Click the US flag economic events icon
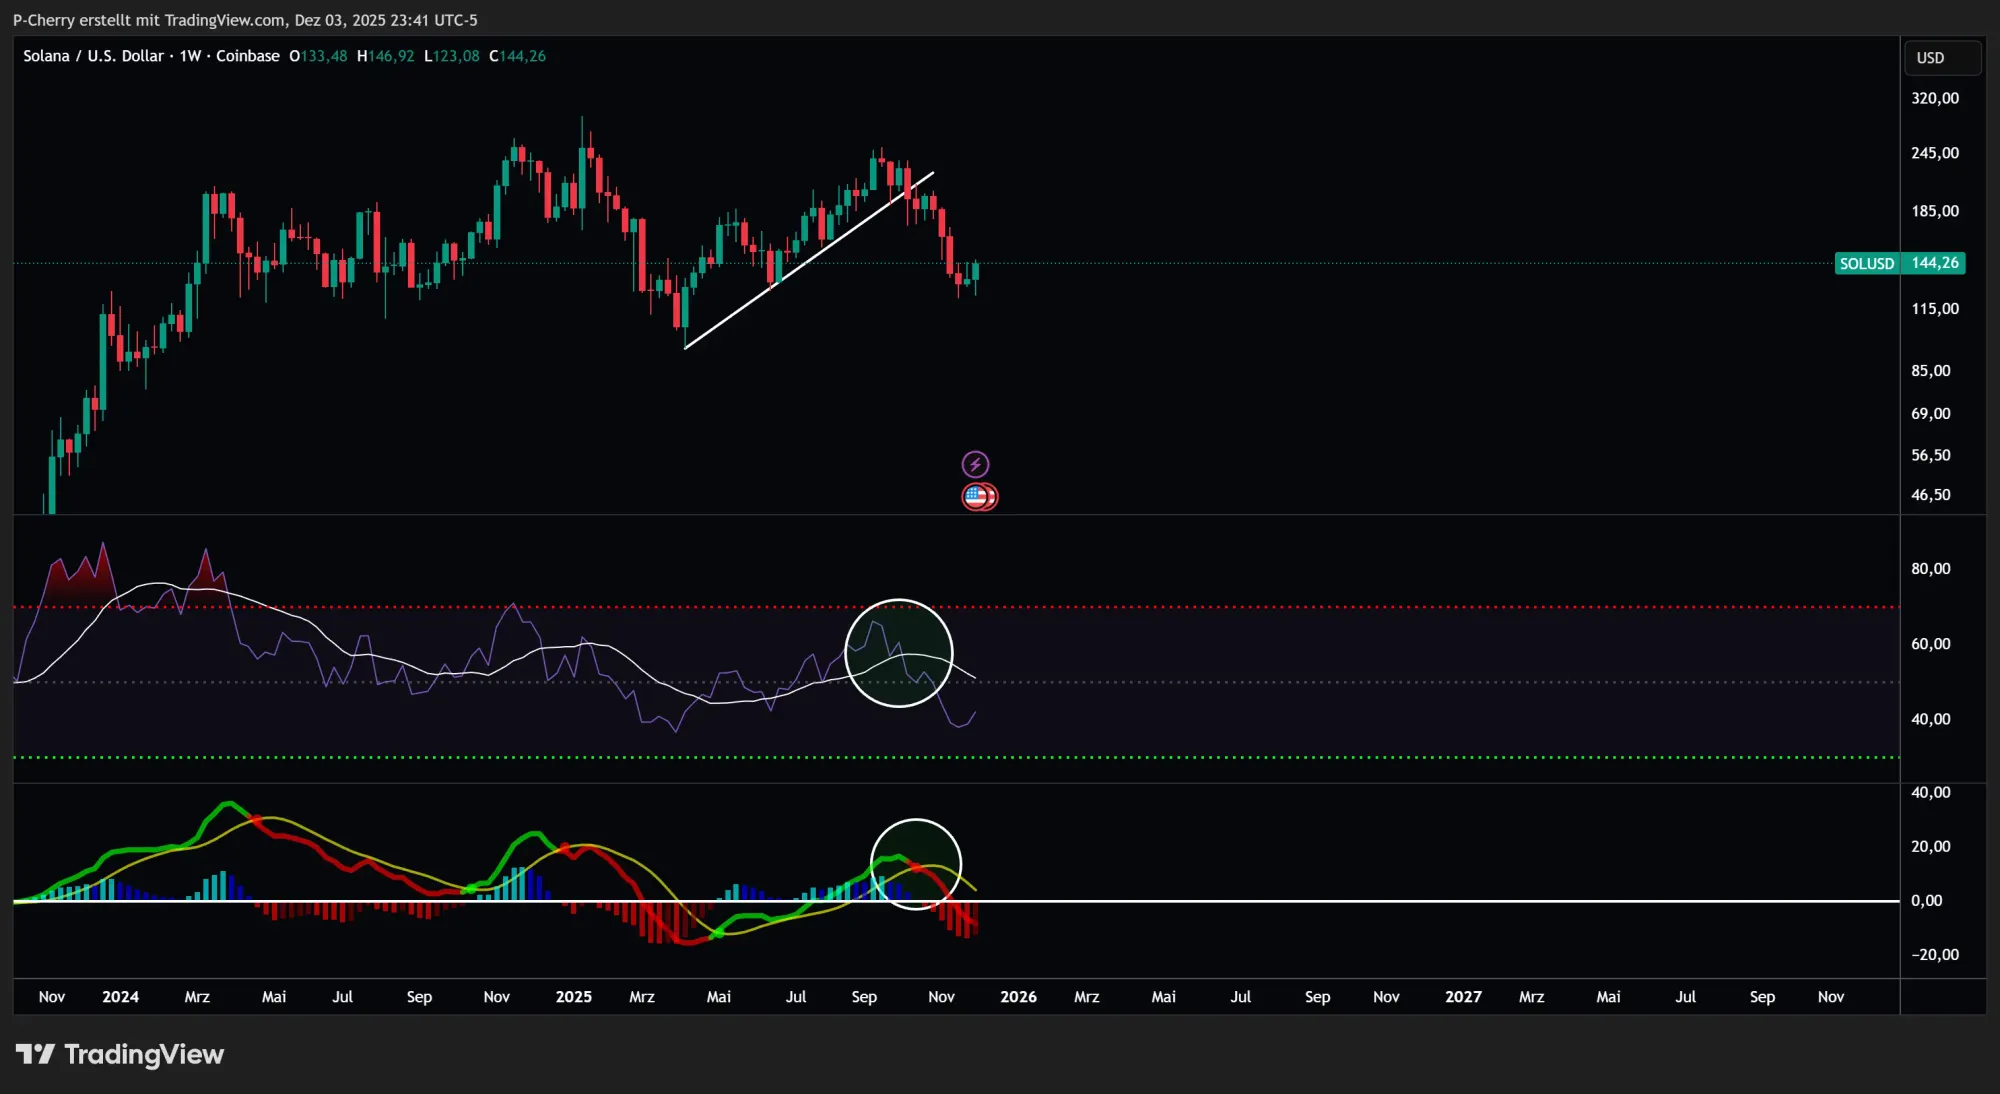Screen dimensions: 2000x1094 pyautogui.click(x=975, y=496)
